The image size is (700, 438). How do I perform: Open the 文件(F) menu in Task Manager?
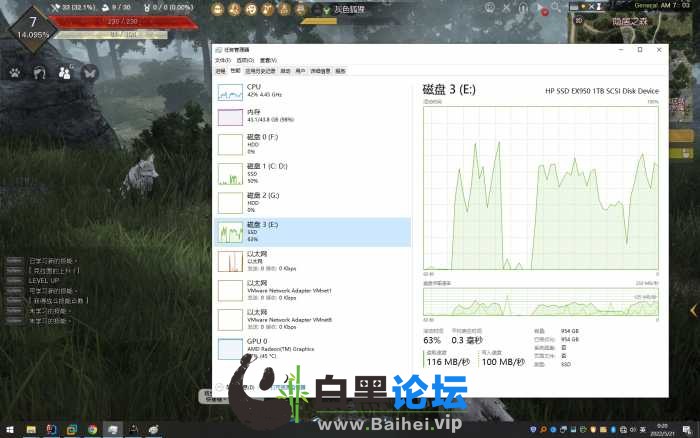click(223, 60)
